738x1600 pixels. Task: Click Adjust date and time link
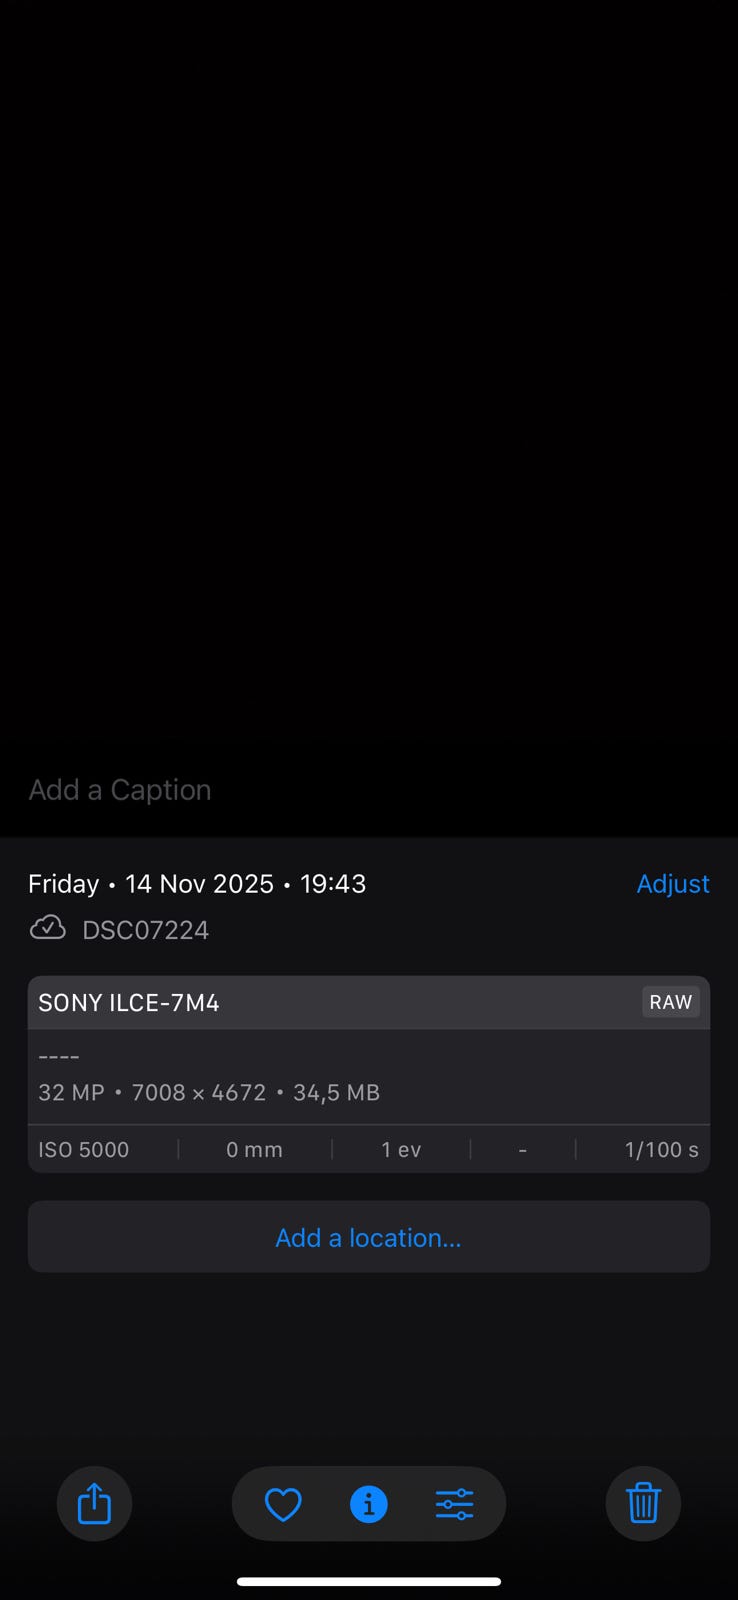673,884
